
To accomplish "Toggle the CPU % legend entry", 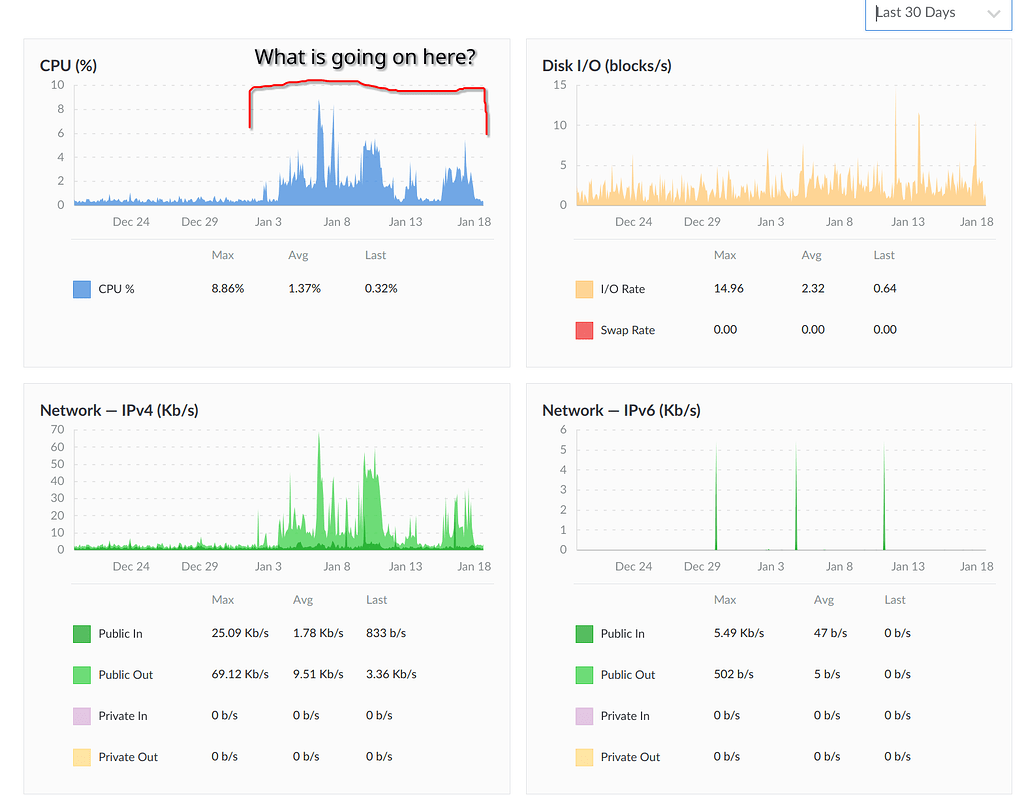I will (x=110, y=288).
